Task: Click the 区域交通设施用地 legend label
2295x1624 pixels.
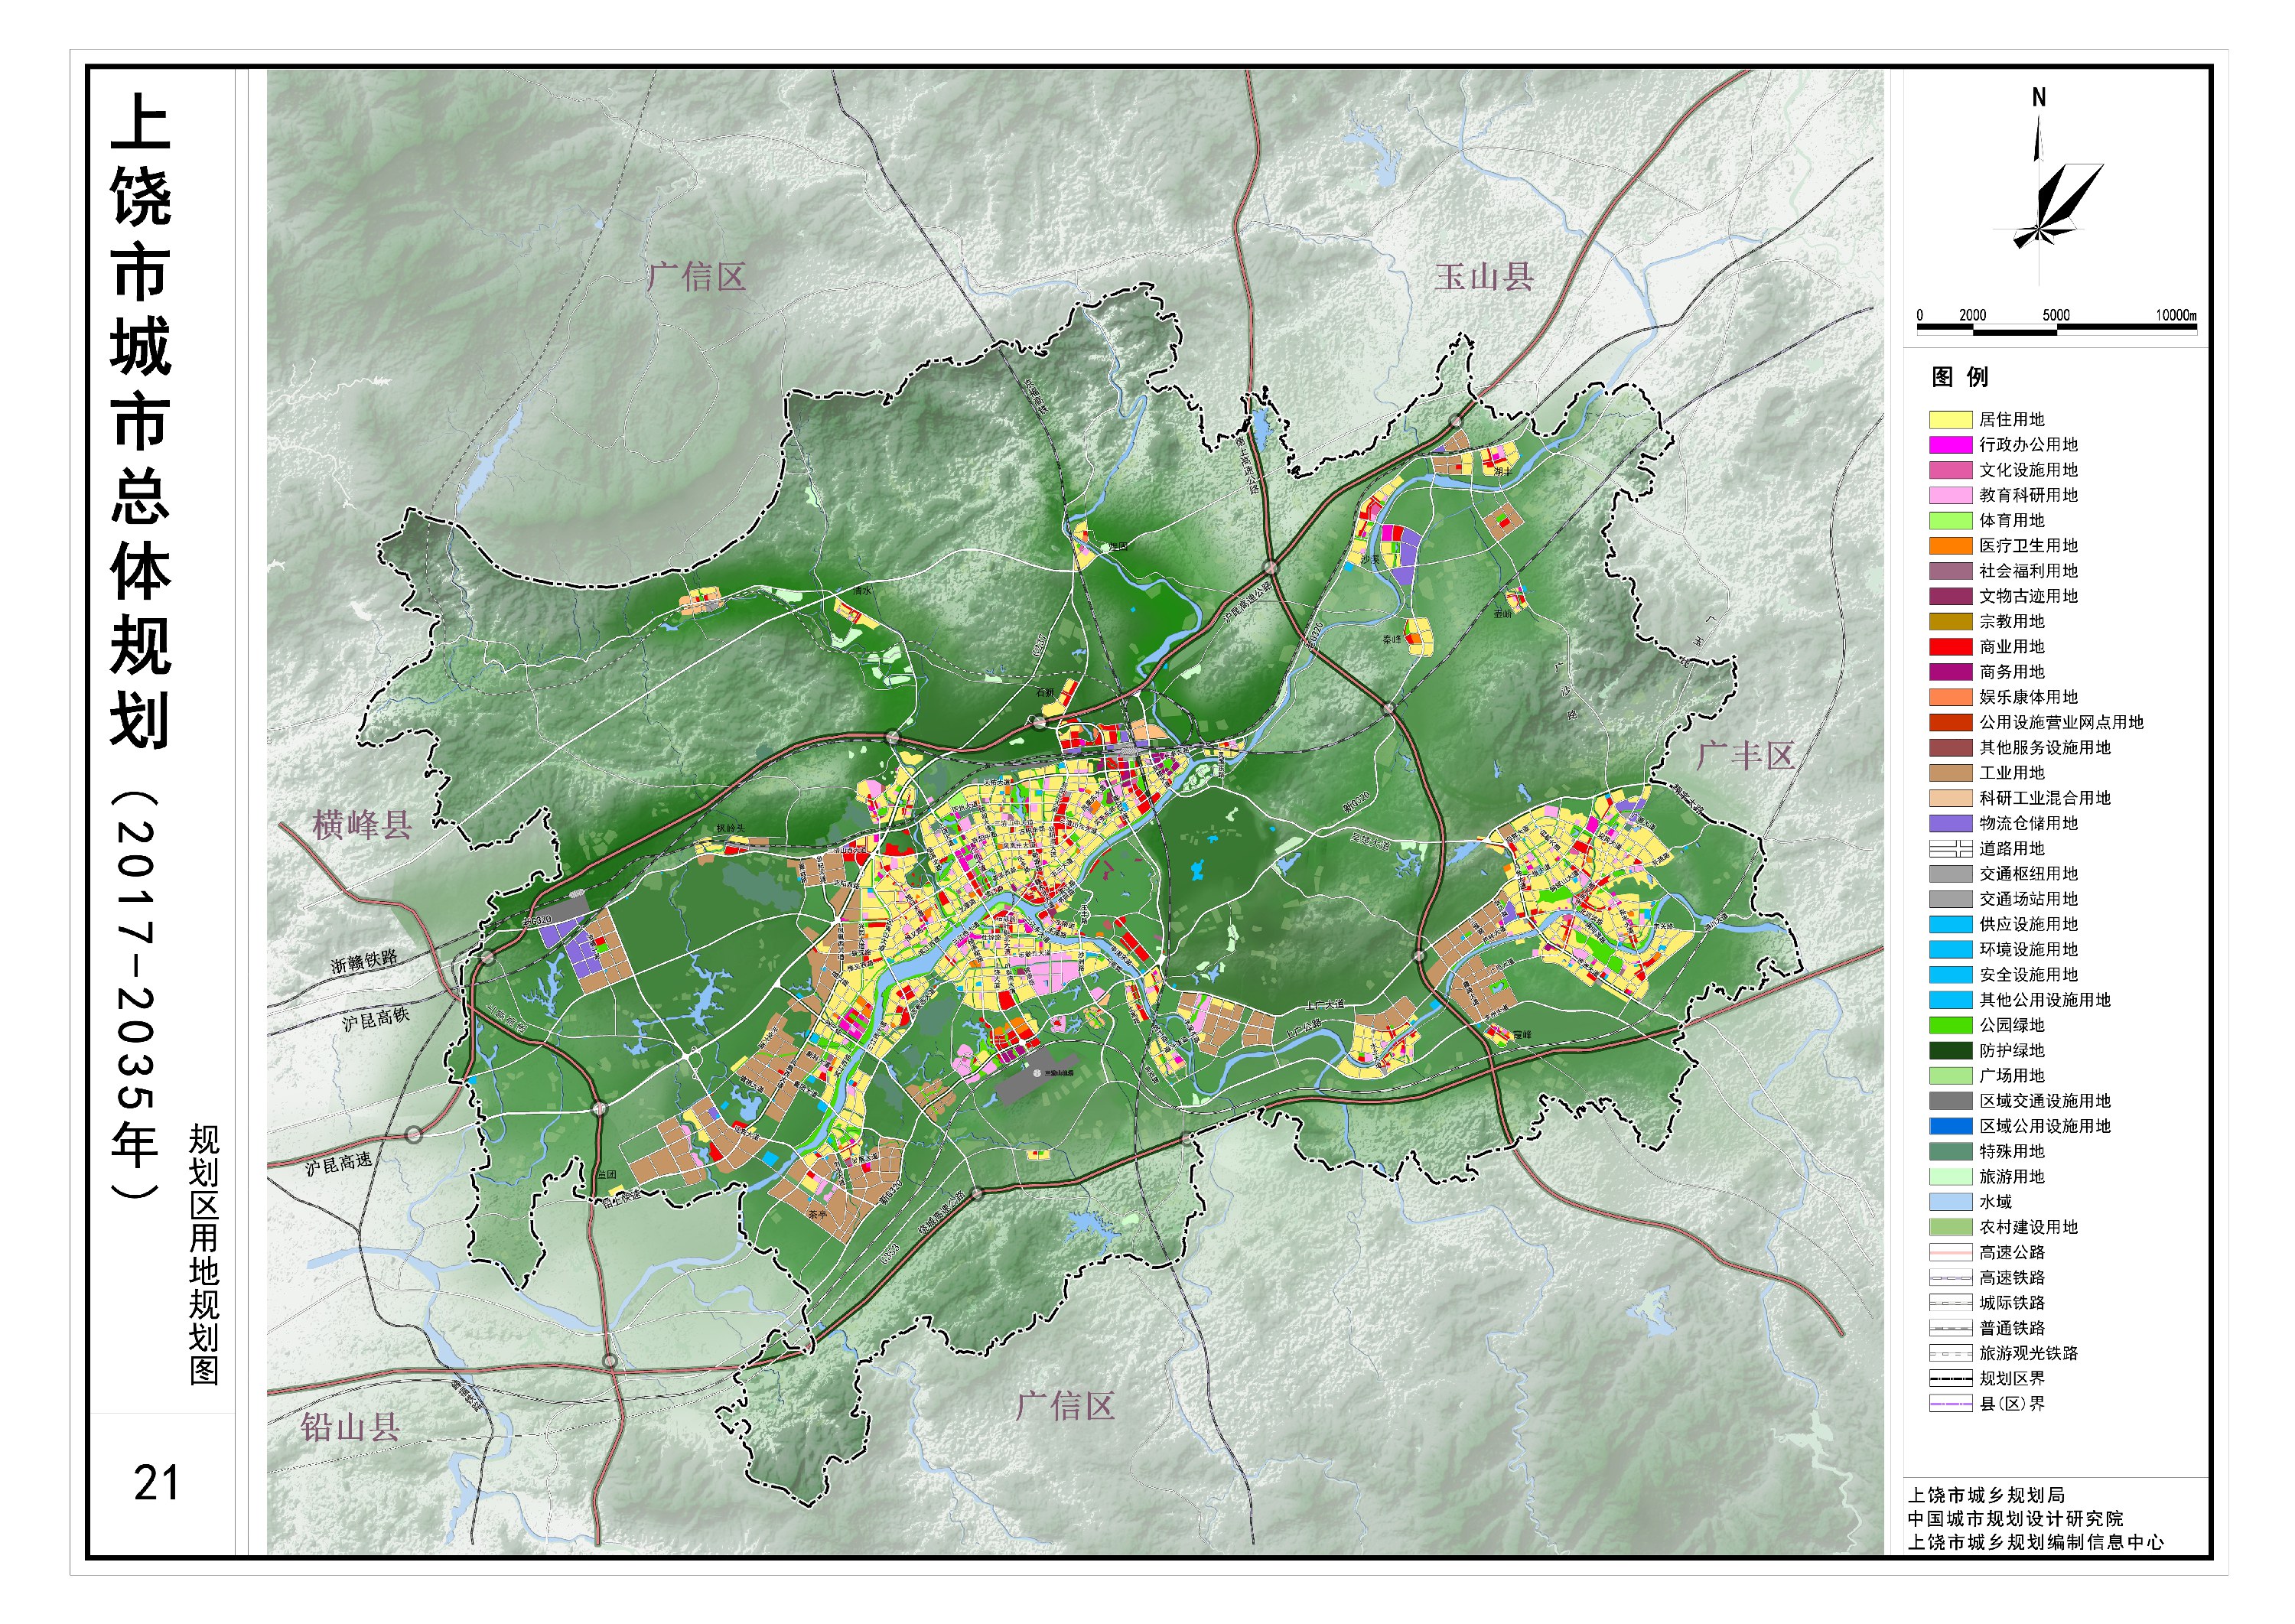Action: click(2045, 1101)
